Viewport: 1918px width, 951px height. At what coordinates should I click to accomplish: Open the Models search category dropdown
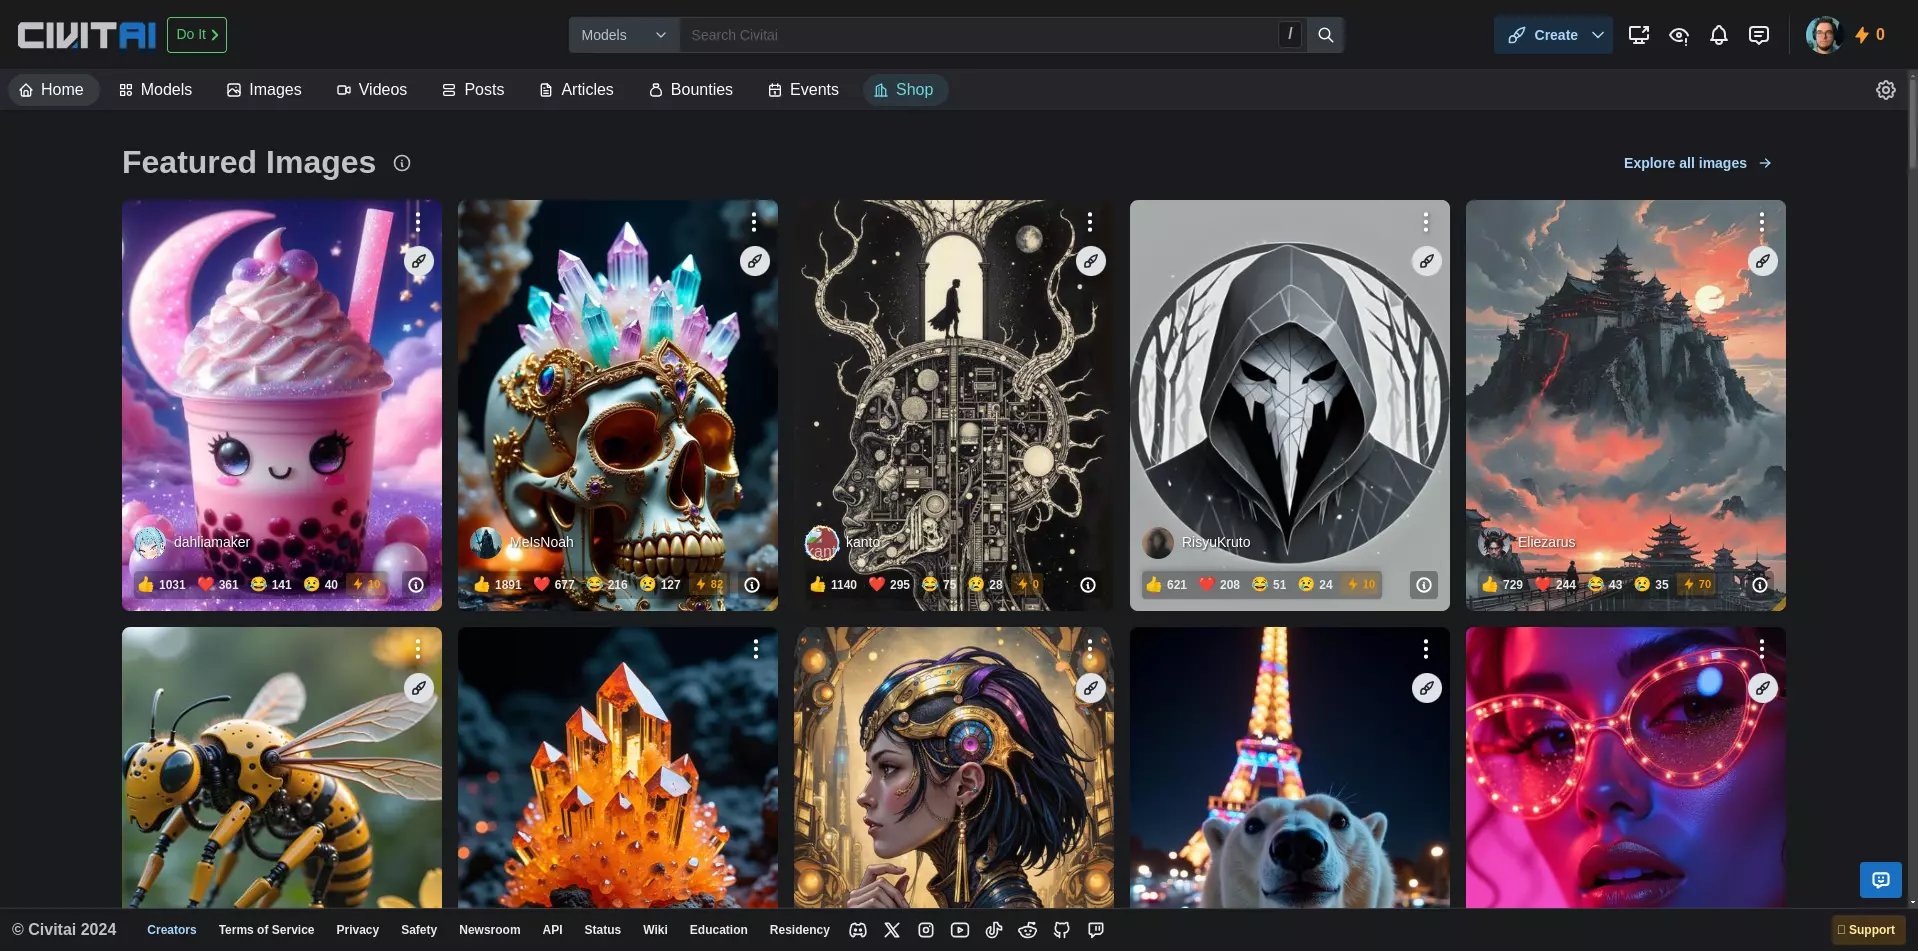click(624, 35)
